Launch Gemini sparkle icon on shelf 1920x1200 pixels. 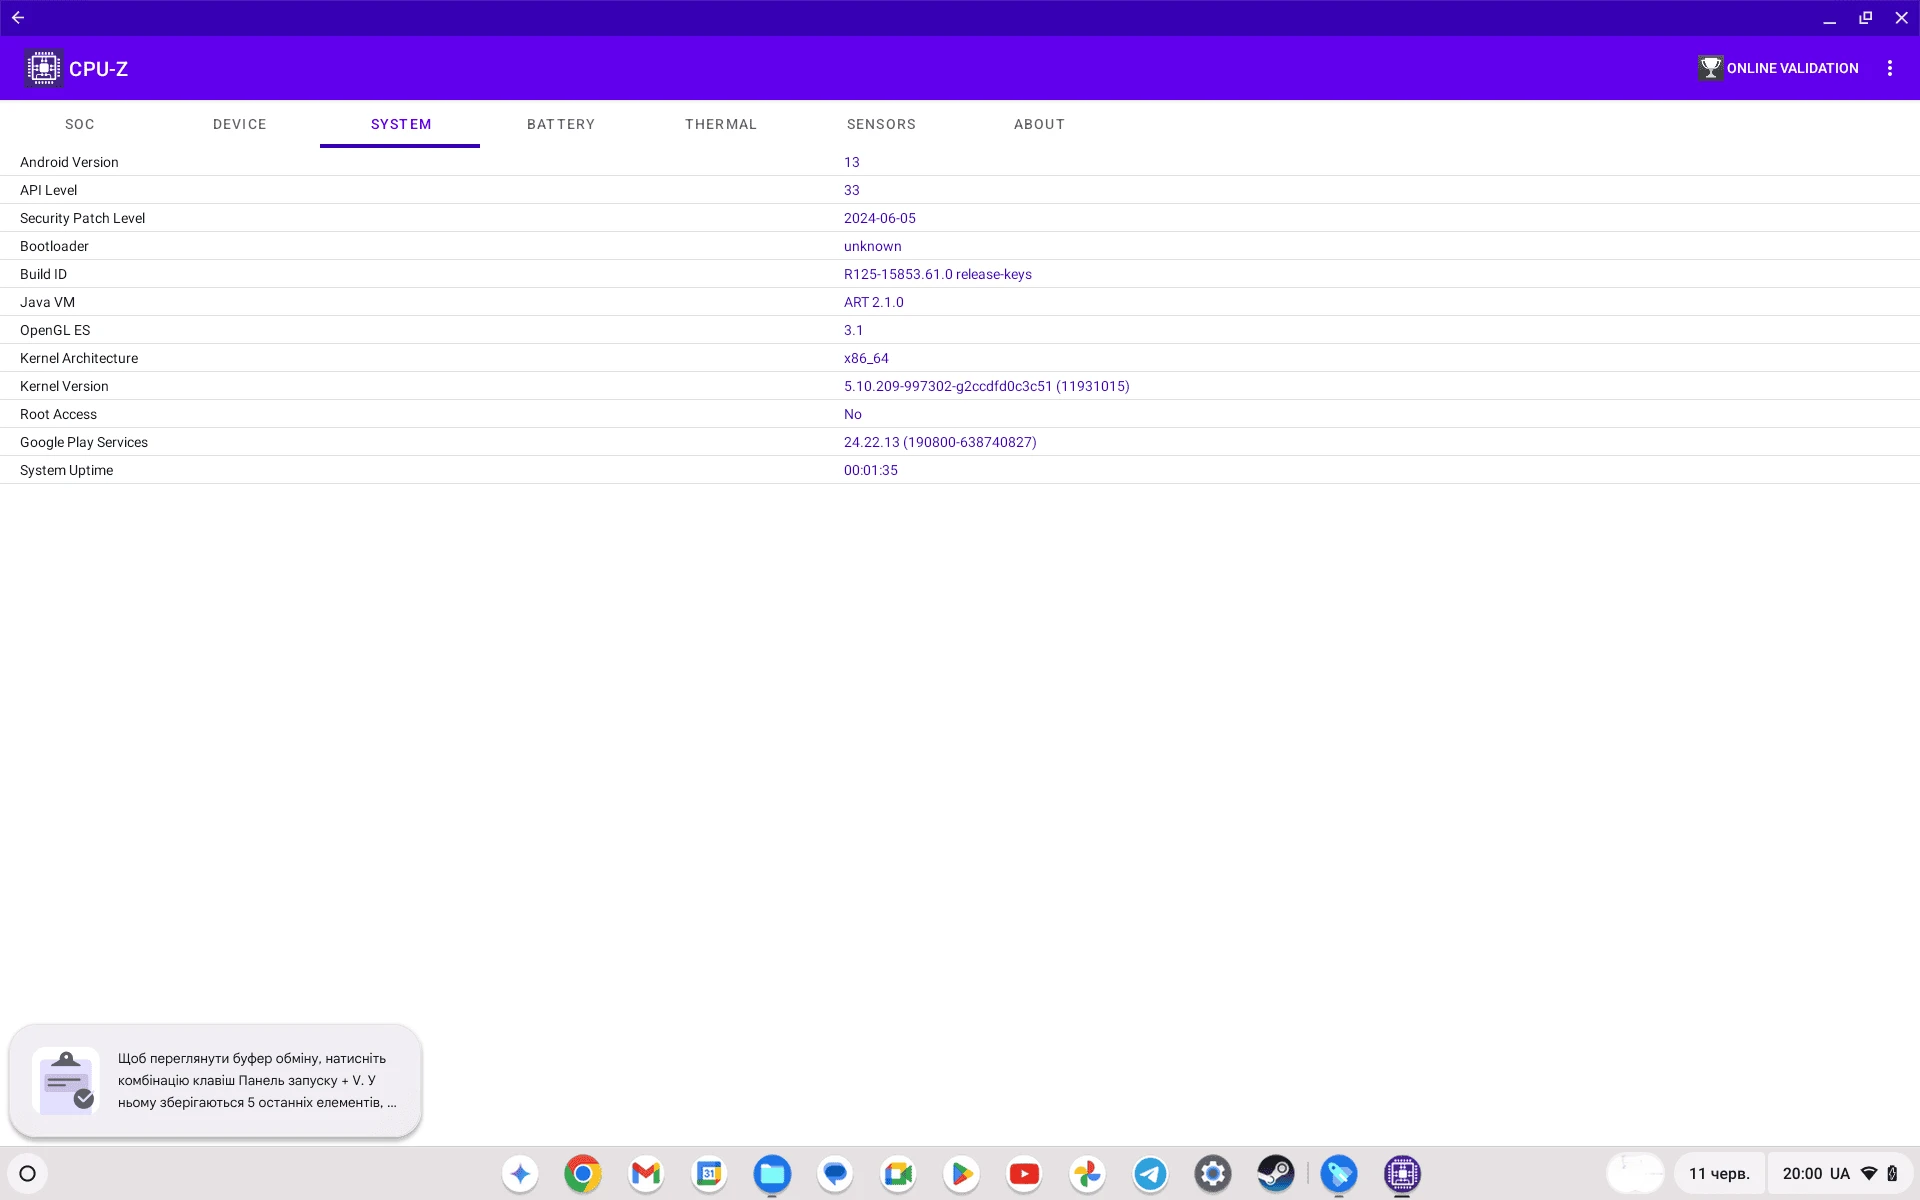520,1174
